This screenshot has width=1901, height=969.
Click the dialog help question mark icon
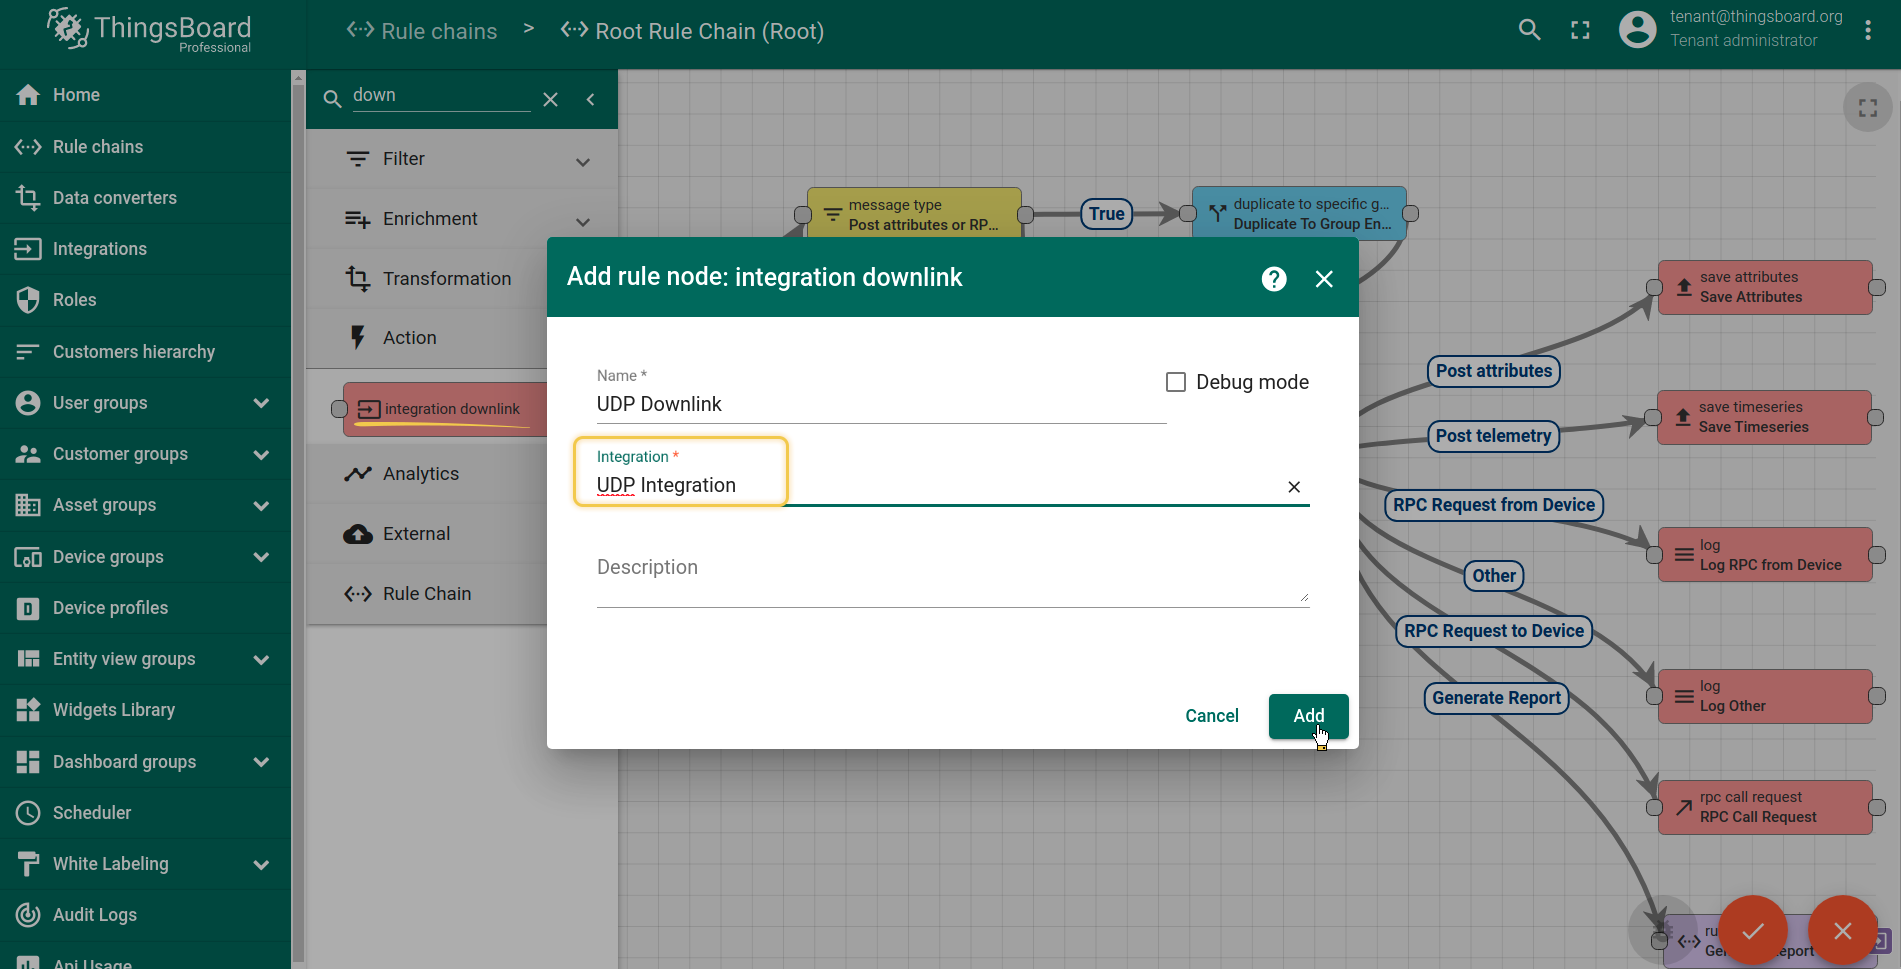coord(1273,278)
